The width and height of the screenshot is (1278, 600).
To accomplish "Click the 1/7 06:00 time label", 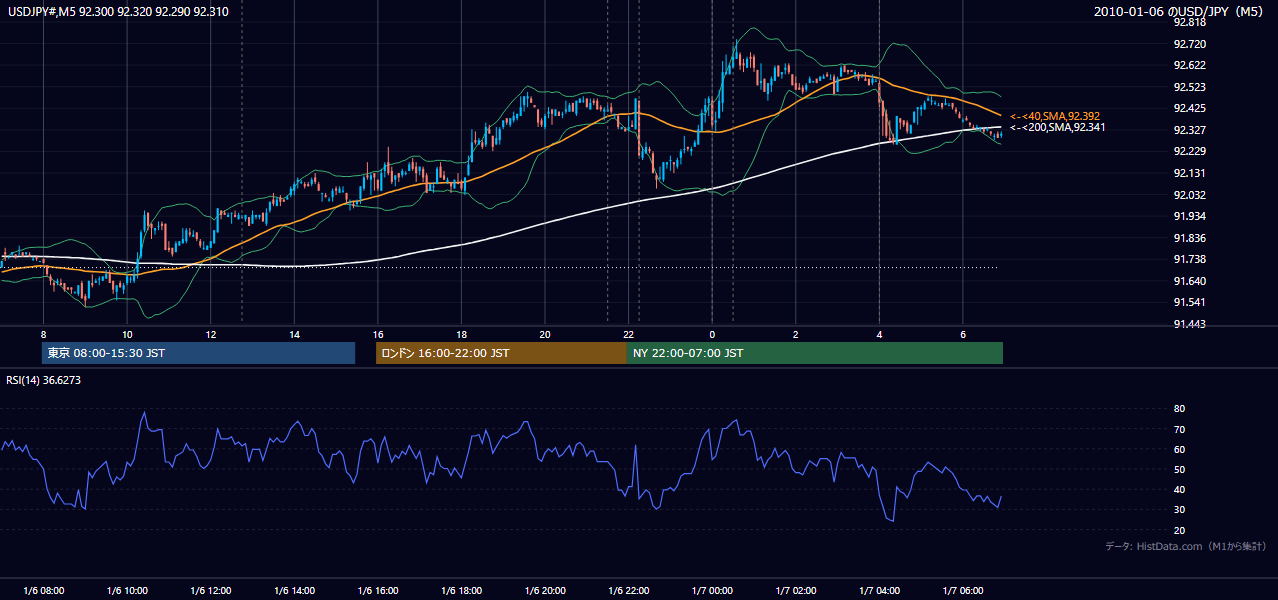I will pyautogui.click(x=963, y=591).
